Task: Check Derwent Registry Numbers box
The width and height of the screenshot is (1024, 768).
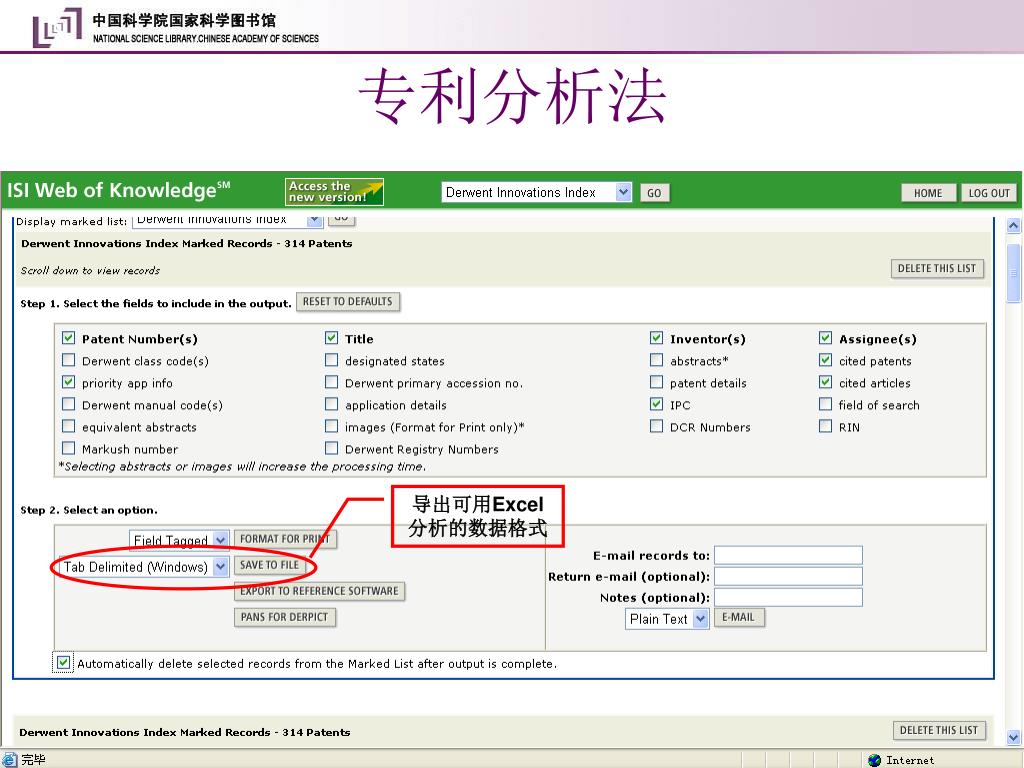Action: (332, 449)
